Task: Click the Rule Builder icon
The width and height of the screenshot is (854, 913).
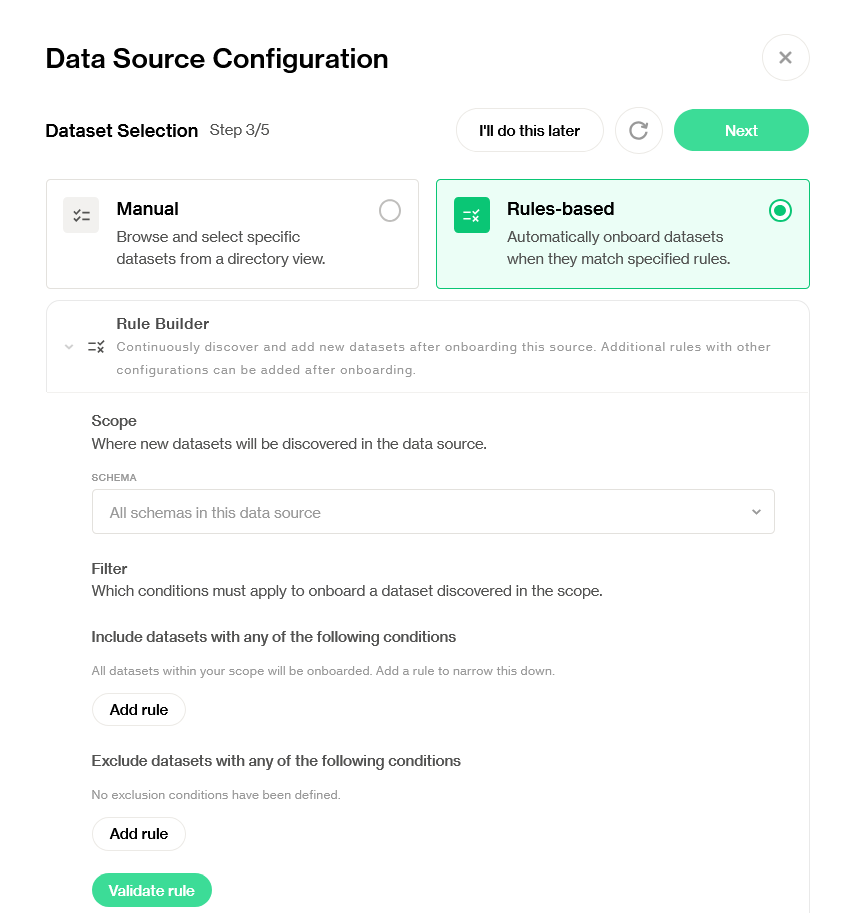Action: point(96,347)
